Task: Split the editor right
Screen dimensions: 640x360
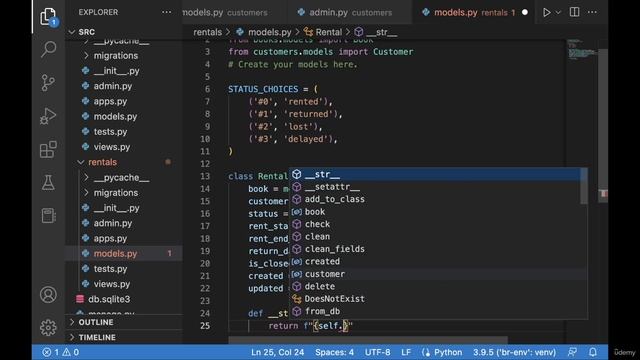Action: tap(574, 12)
